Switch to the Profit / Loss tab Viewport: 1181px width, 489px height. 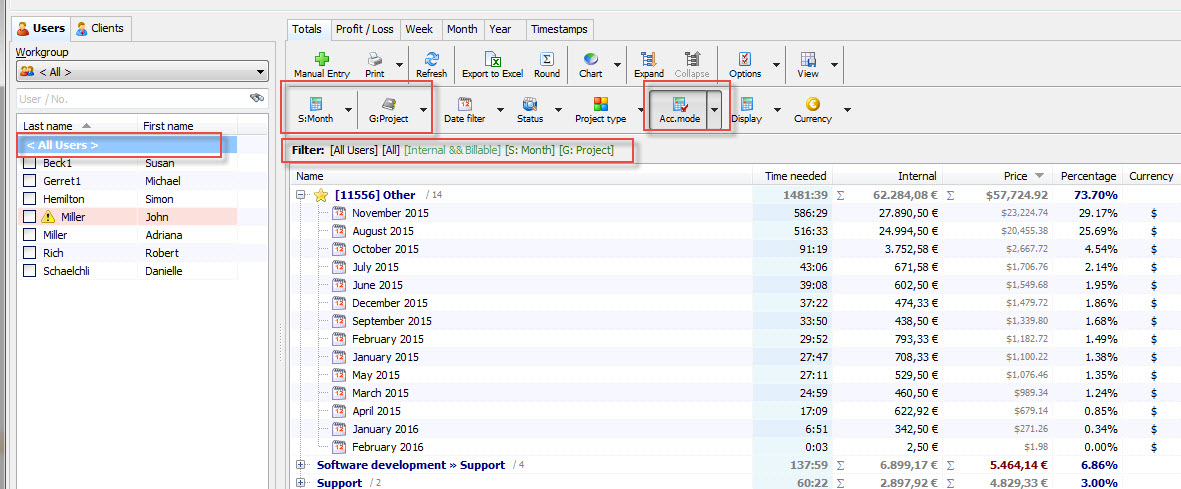click(x=364, y=29)
